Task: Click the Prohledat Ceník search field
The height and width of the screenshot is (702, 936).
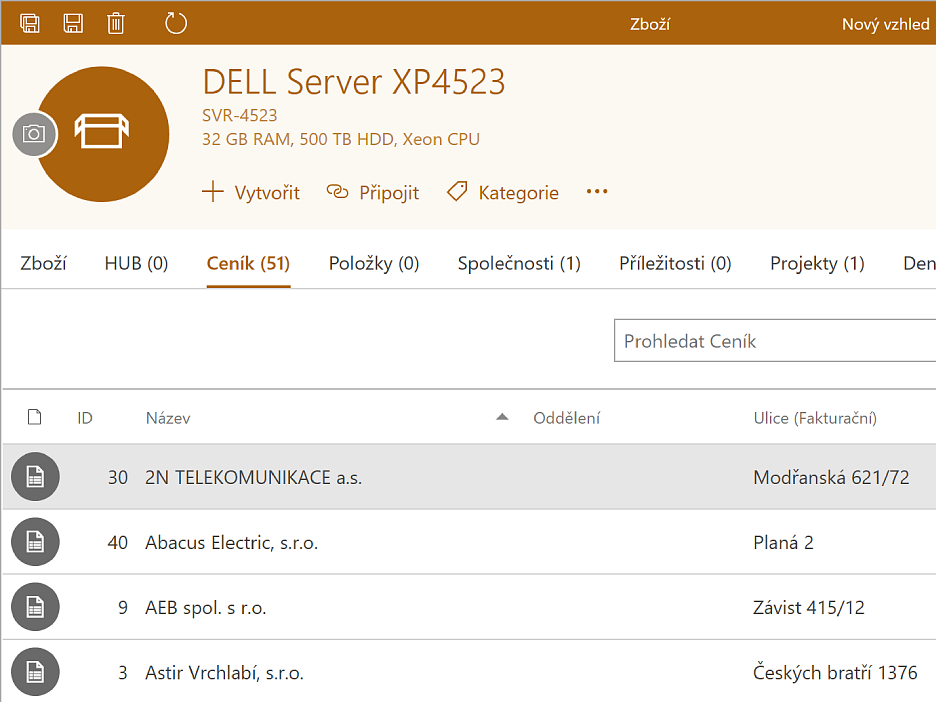Action: pos(775,341)
